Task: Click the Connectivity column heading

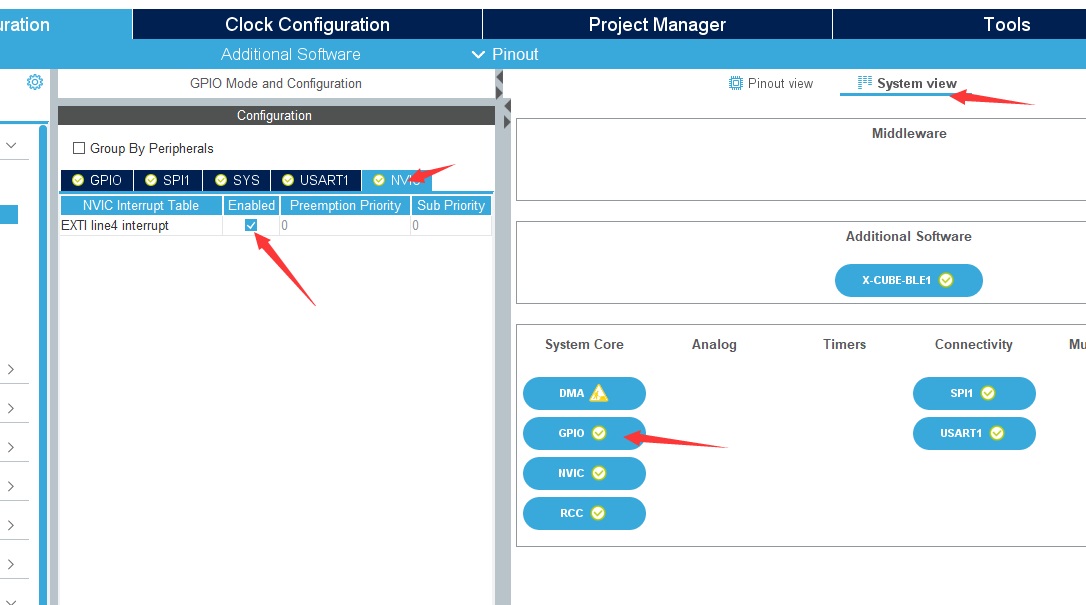Action: coord(974,345)
